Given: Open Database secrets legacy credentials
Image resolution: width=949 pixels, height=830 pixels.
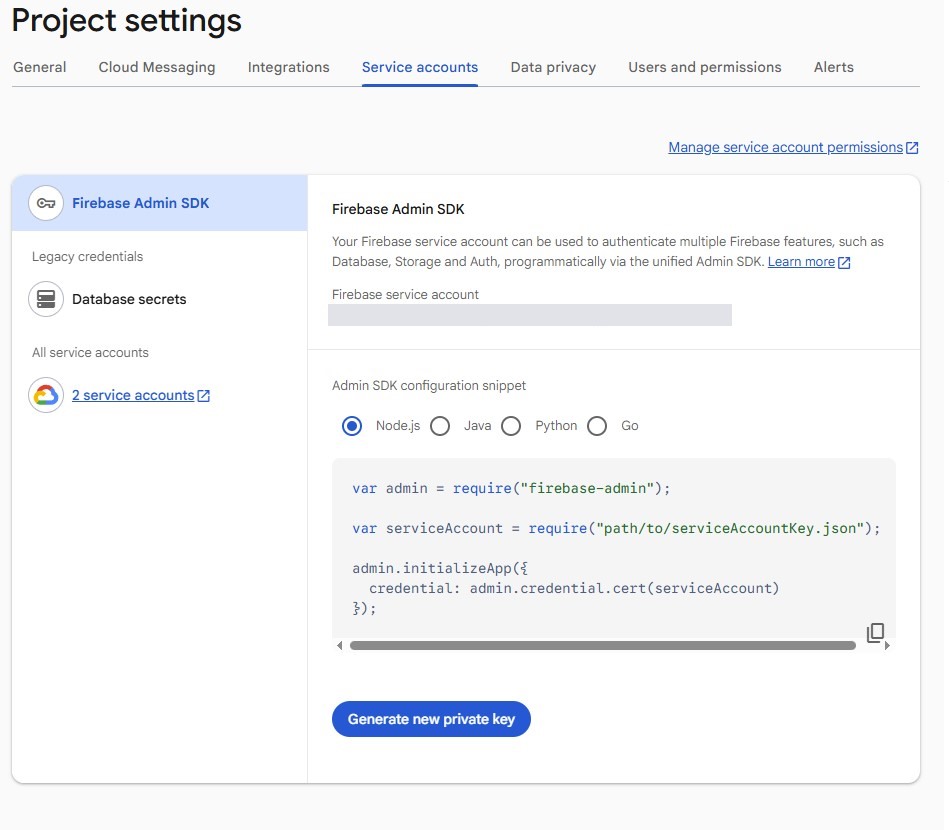Looking at the screenshot, I should (129, 299).
